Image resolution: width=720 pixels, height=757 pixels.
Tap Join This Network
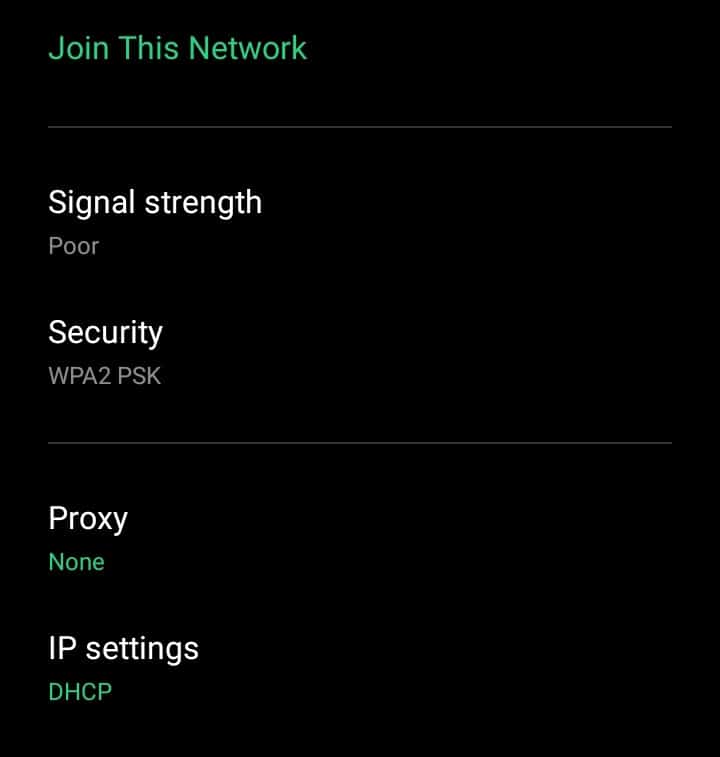pyautogui.click(x=177, y=48)
